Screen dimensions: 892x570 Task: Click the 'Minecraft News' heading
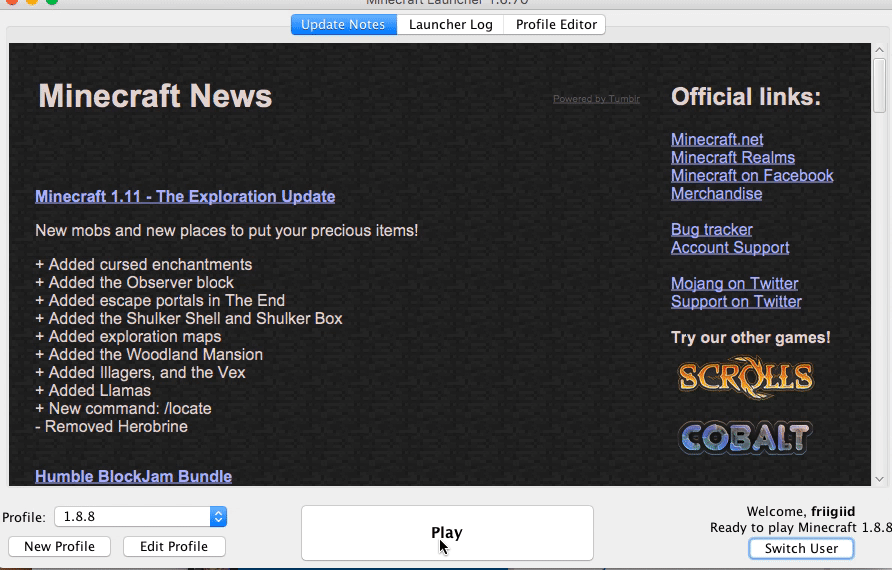[155, 96]
